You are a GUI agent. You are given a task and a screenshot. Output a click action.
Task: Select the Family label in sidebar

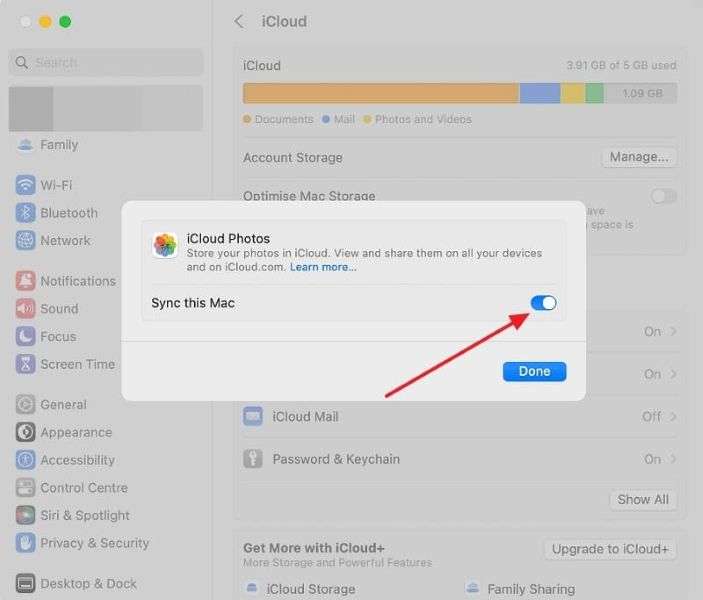tap(59, 145)
